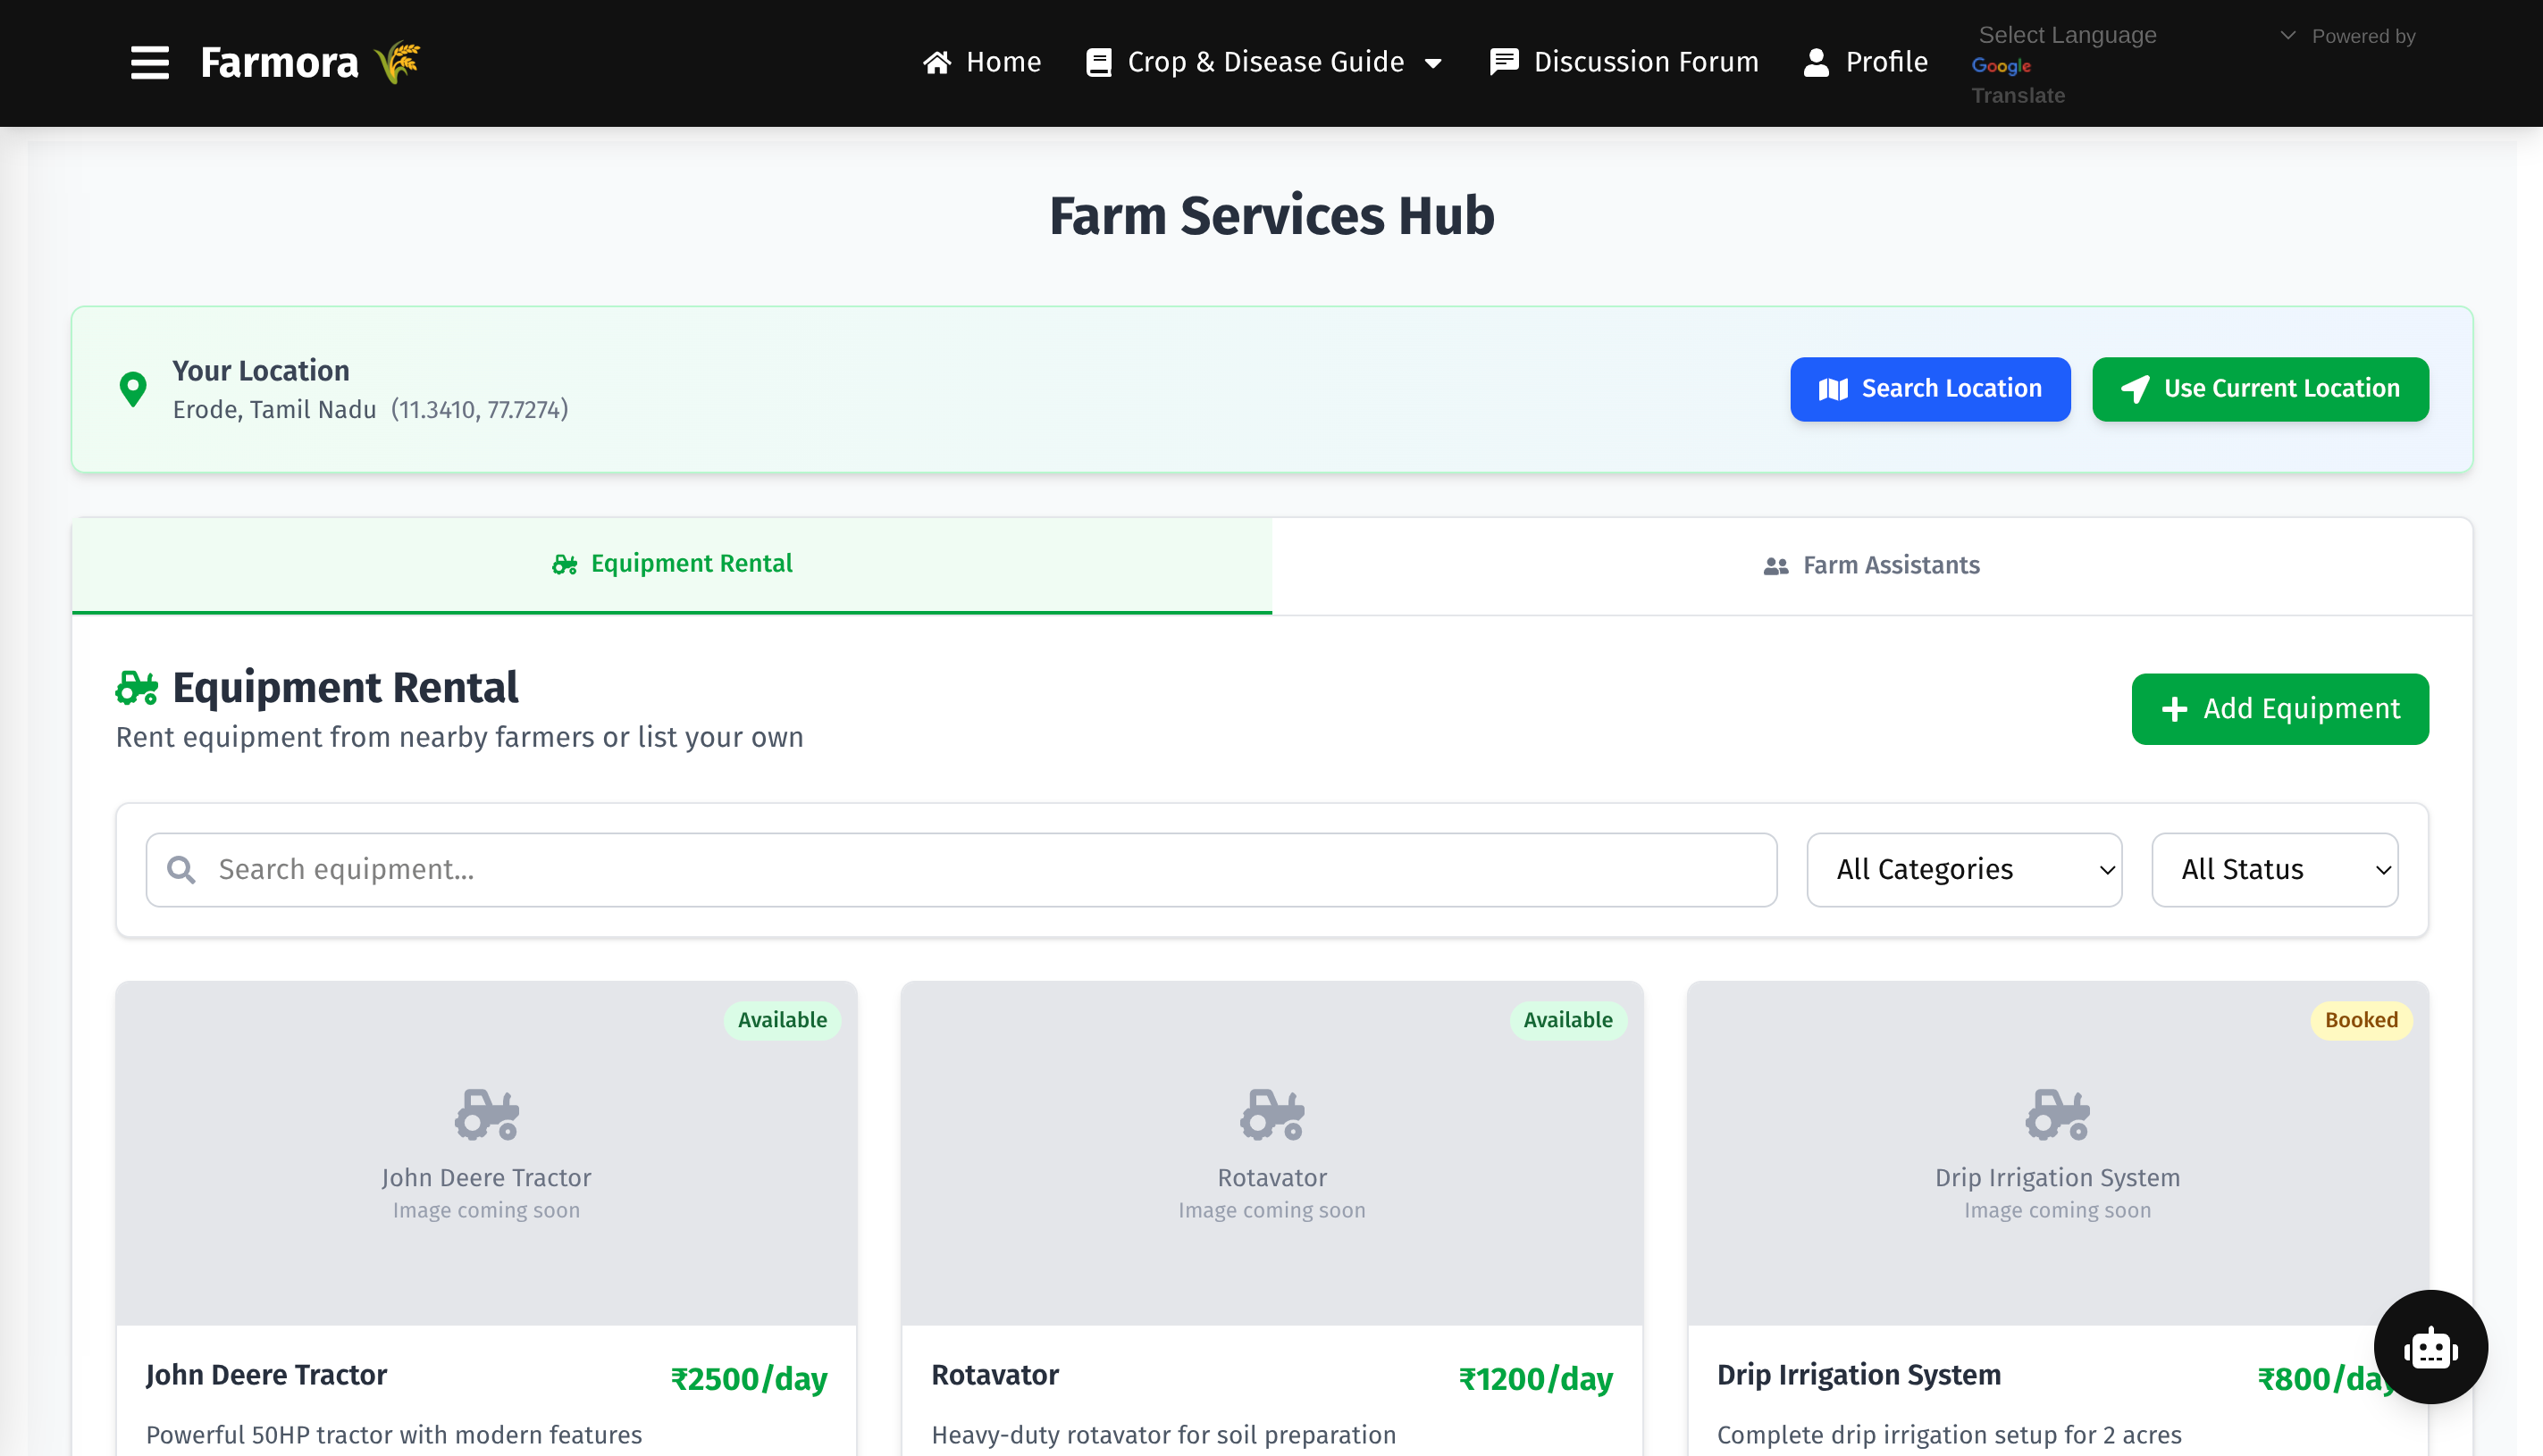This screenshot has height=1456, width=2543.
Task: Click the Farmora wheat logo
Action: 398,62
